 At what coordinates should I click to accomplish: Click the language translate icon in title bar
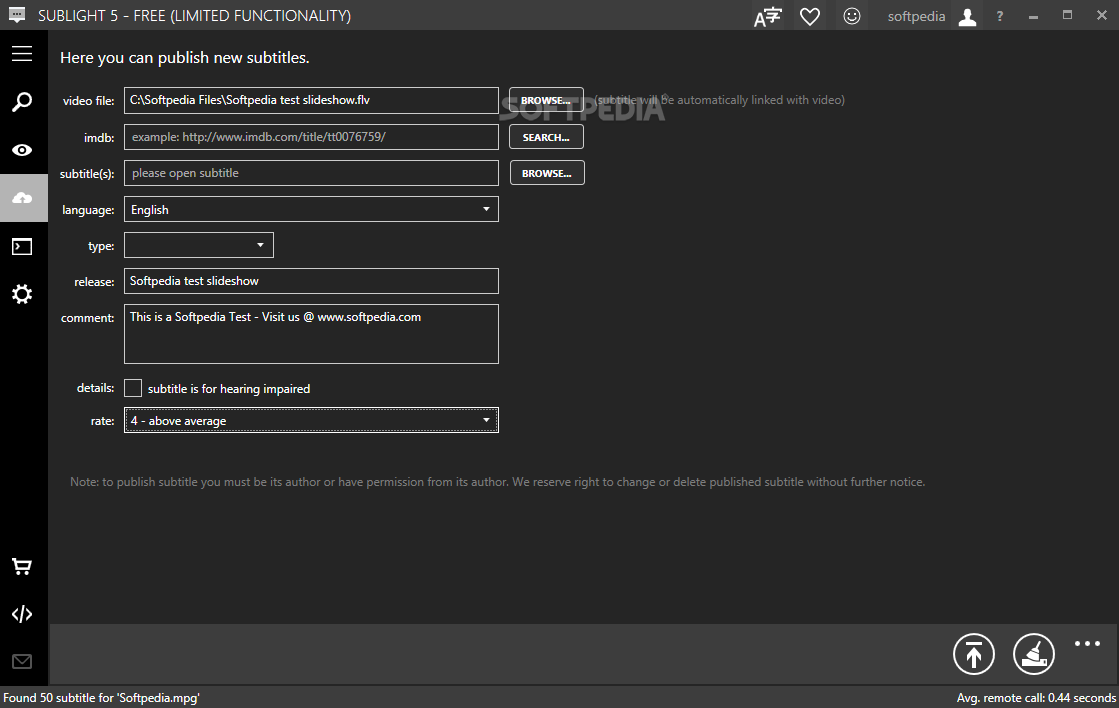pyautogui.click(x=768, y=16)
